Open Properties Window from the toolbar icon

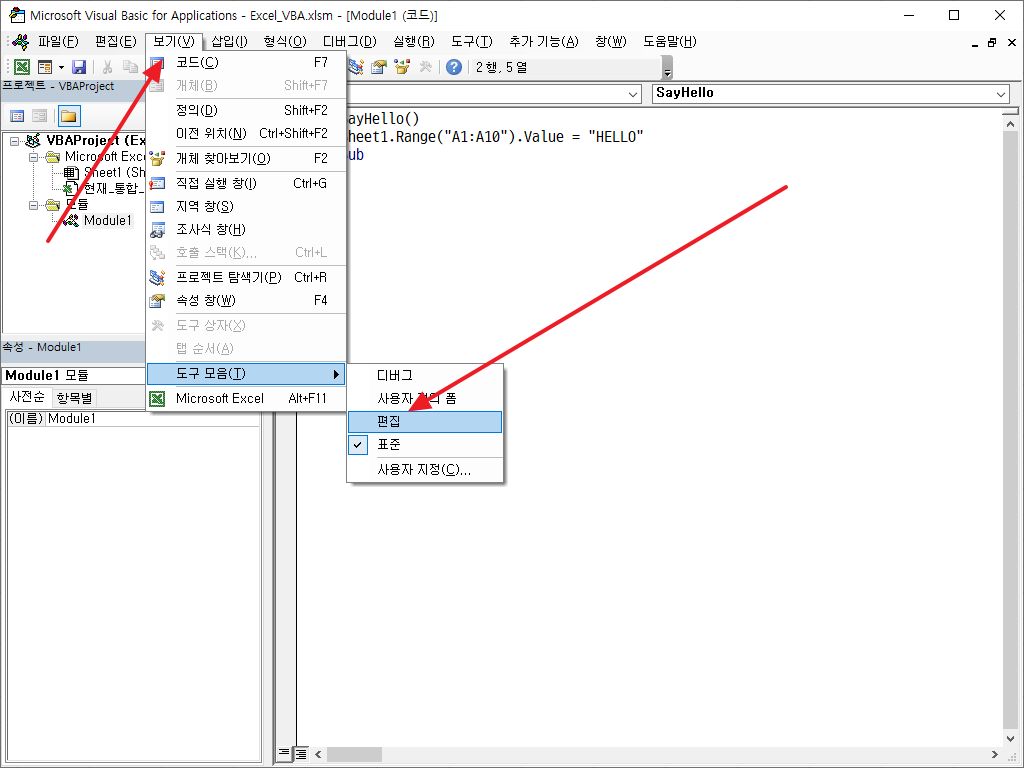point(379,67)
